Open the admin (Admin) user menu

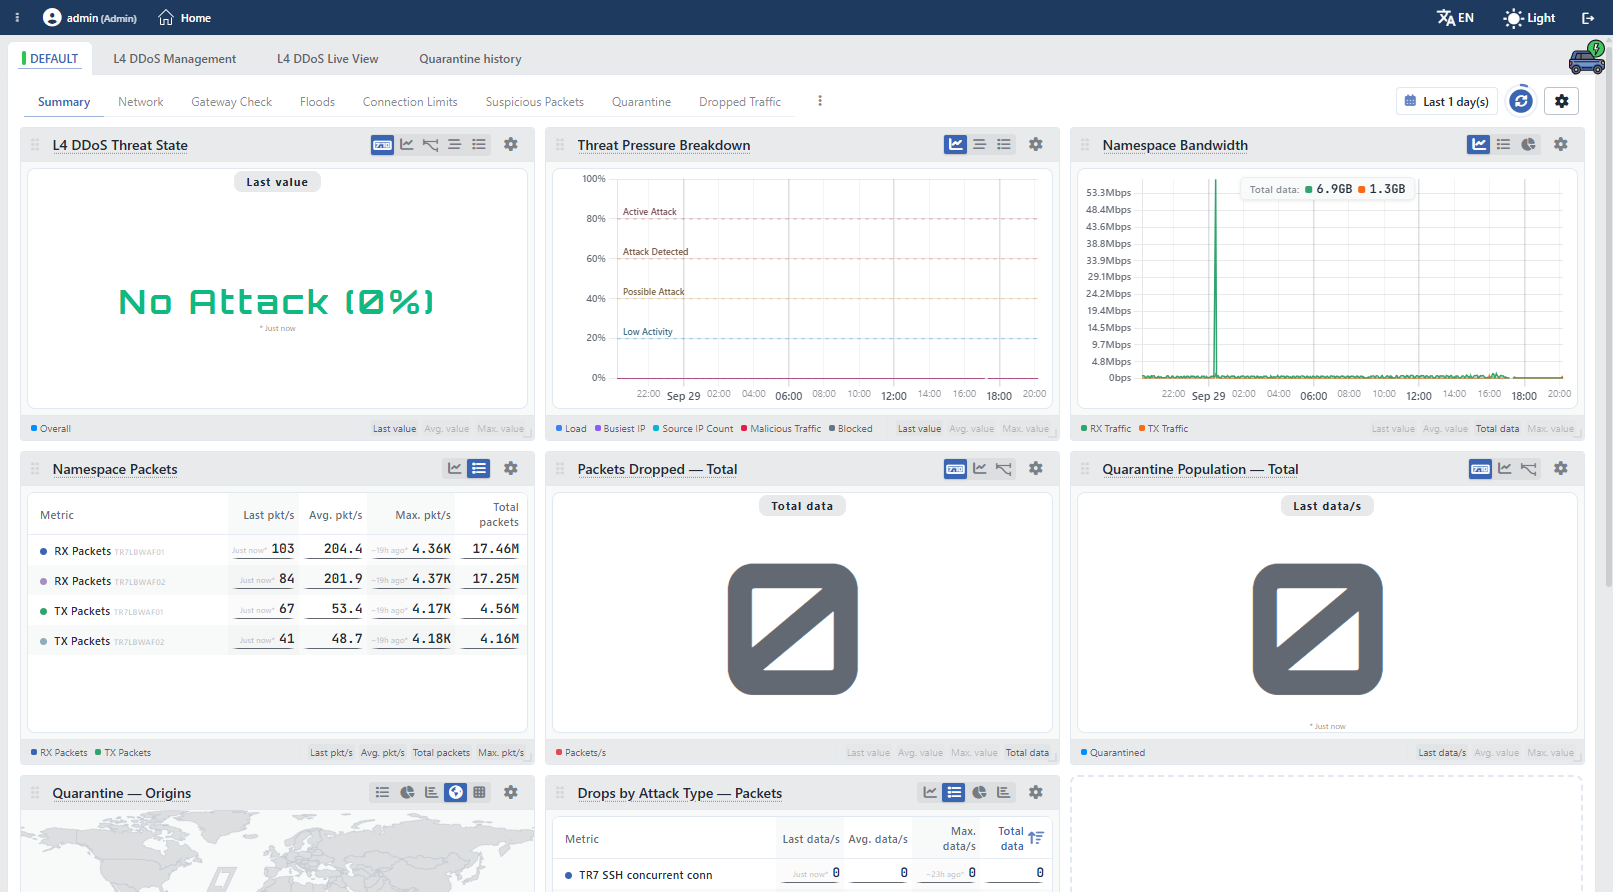click(x=90, y=18)
